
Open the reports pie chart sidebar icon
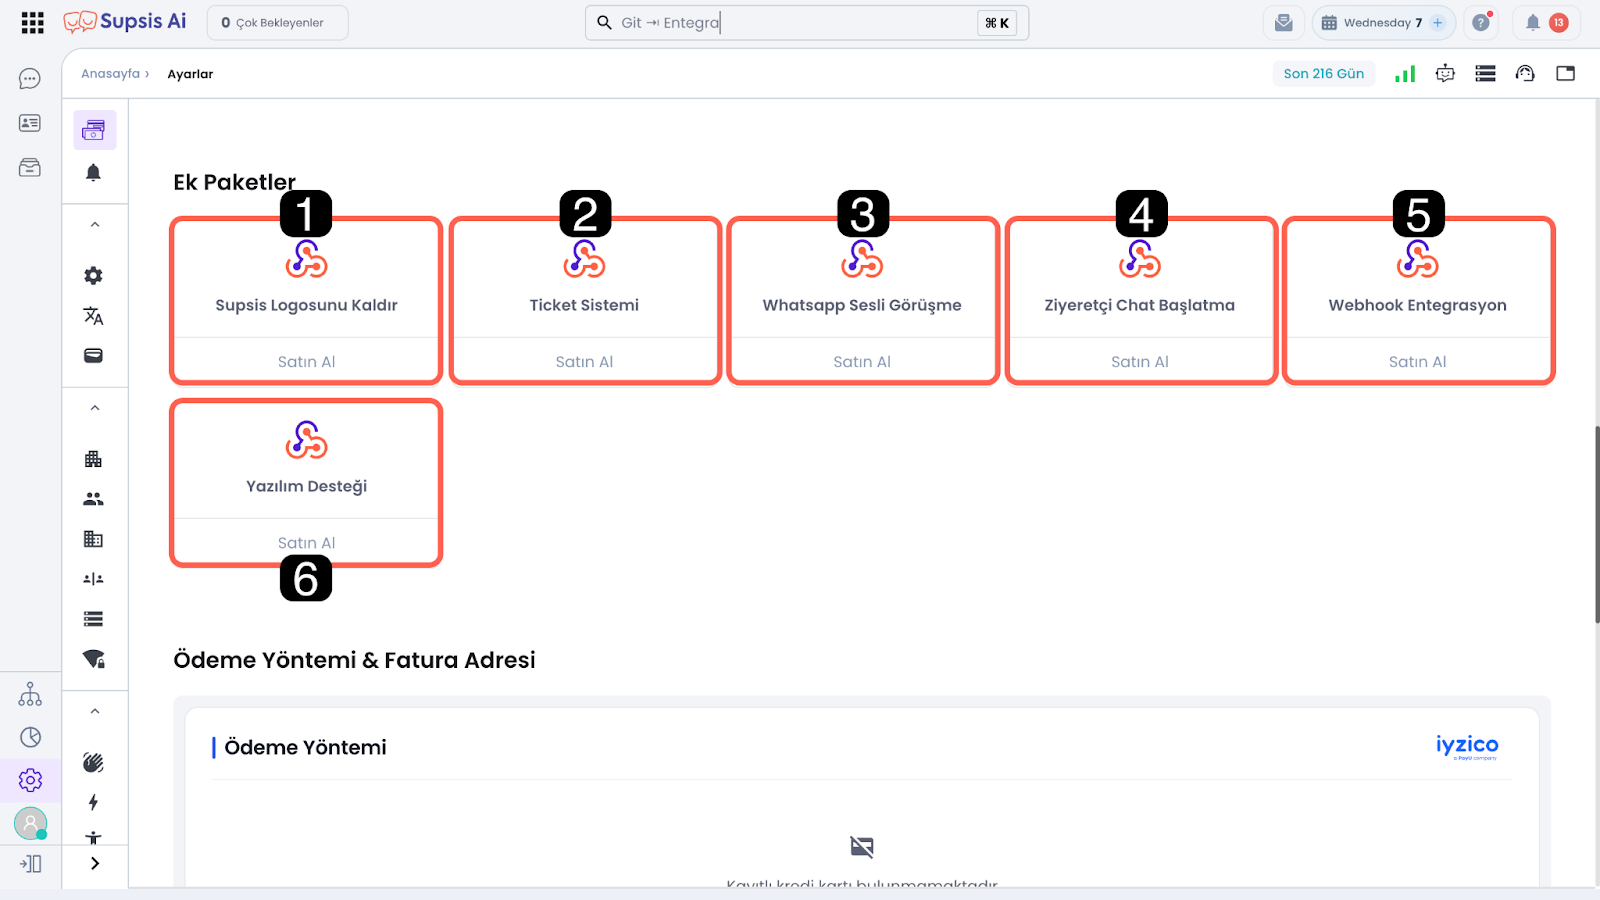point(31,737)
